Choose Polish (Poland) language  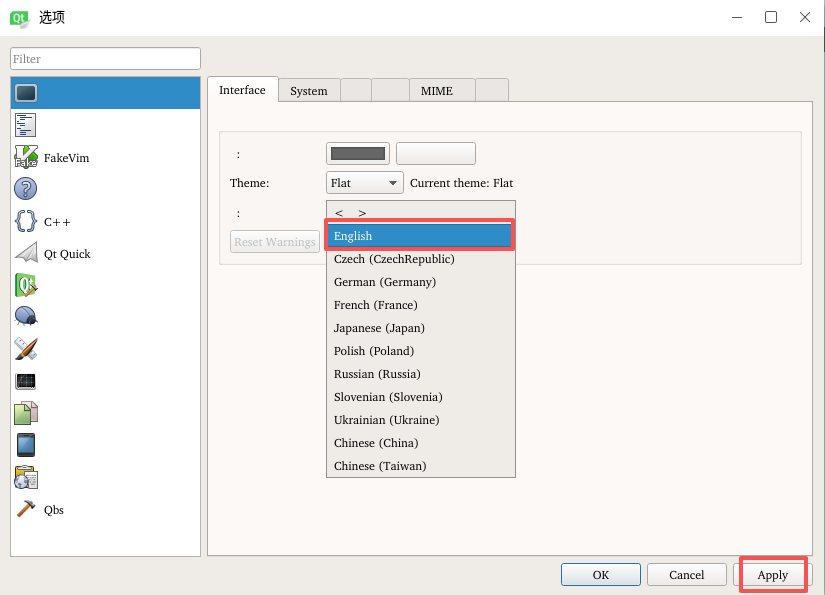pos(420,351)
